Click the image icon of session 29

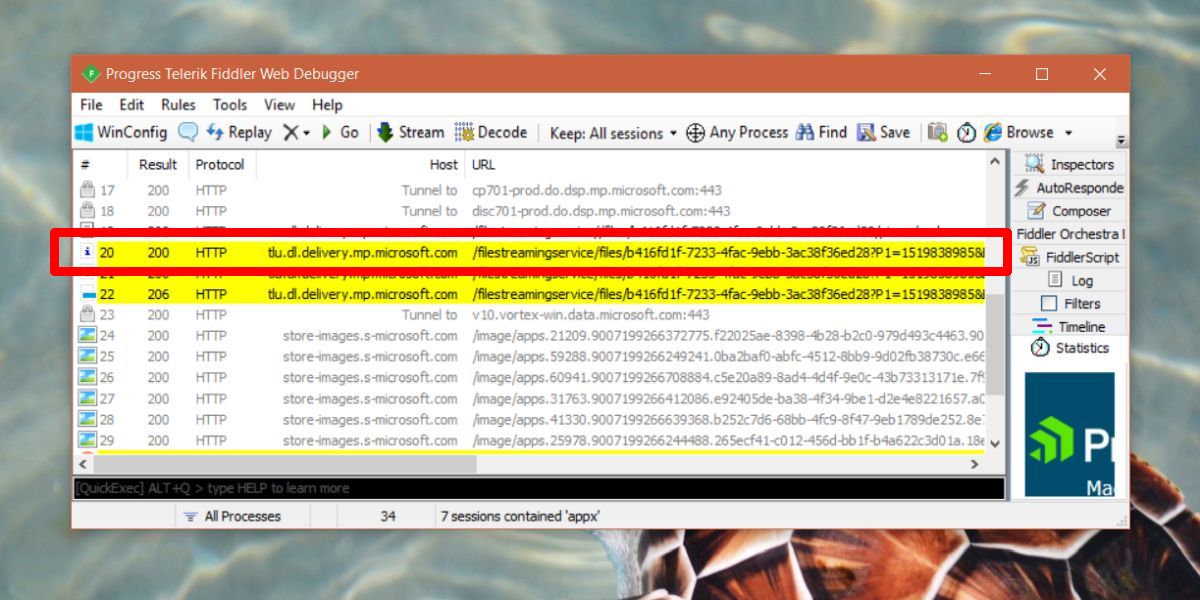[87, 441]
